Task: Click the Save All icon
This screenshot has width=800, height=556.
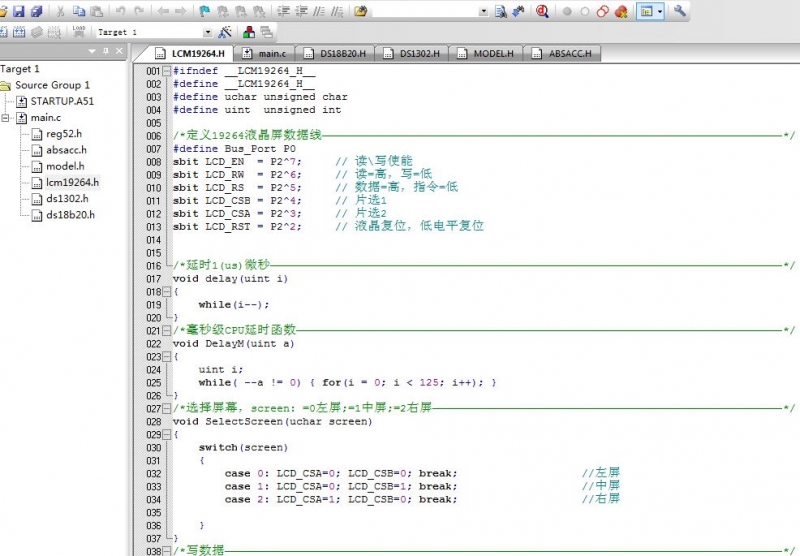Action: (36, 11)
